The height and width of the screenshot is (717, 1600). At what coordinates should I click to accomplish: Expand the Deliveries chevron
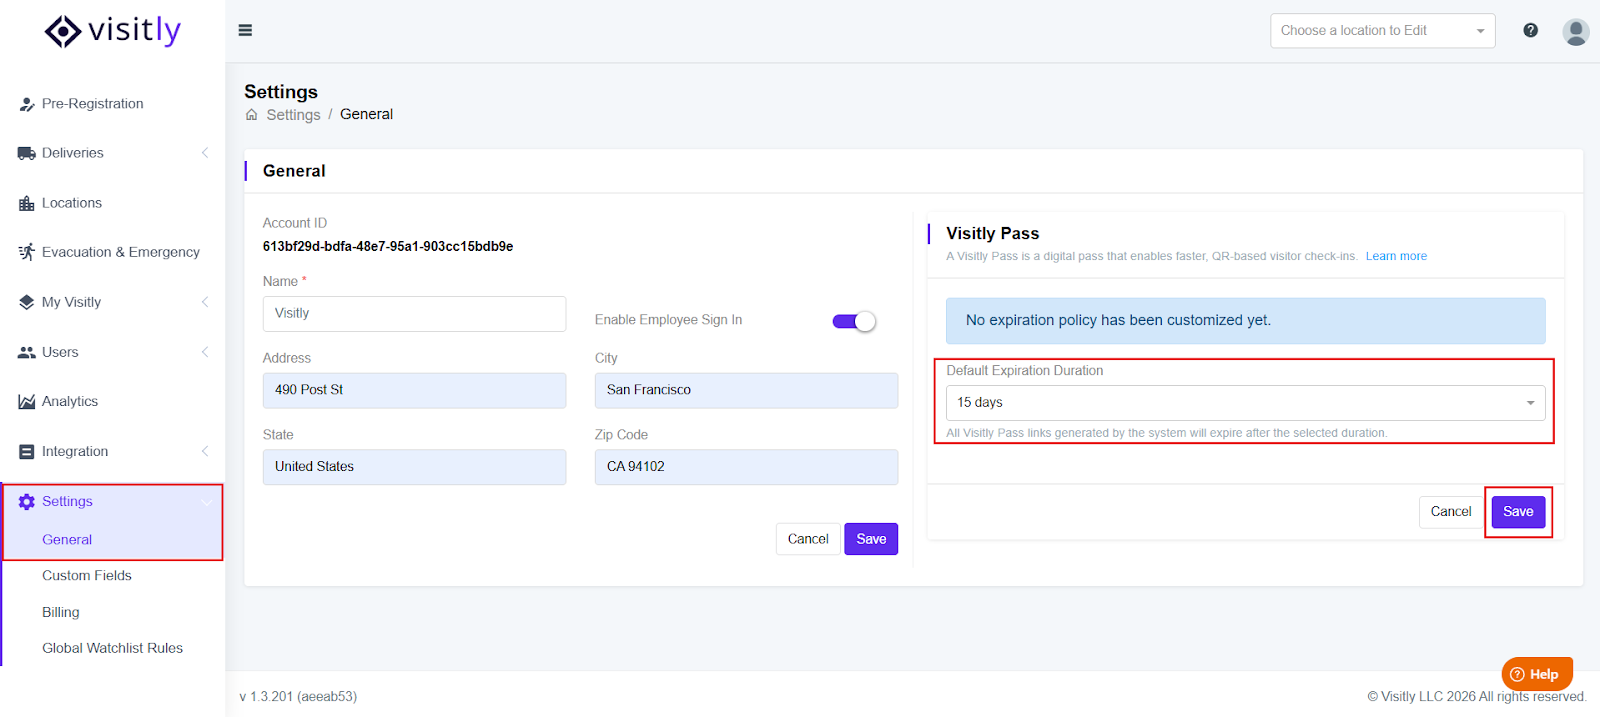tap(205, 153)
